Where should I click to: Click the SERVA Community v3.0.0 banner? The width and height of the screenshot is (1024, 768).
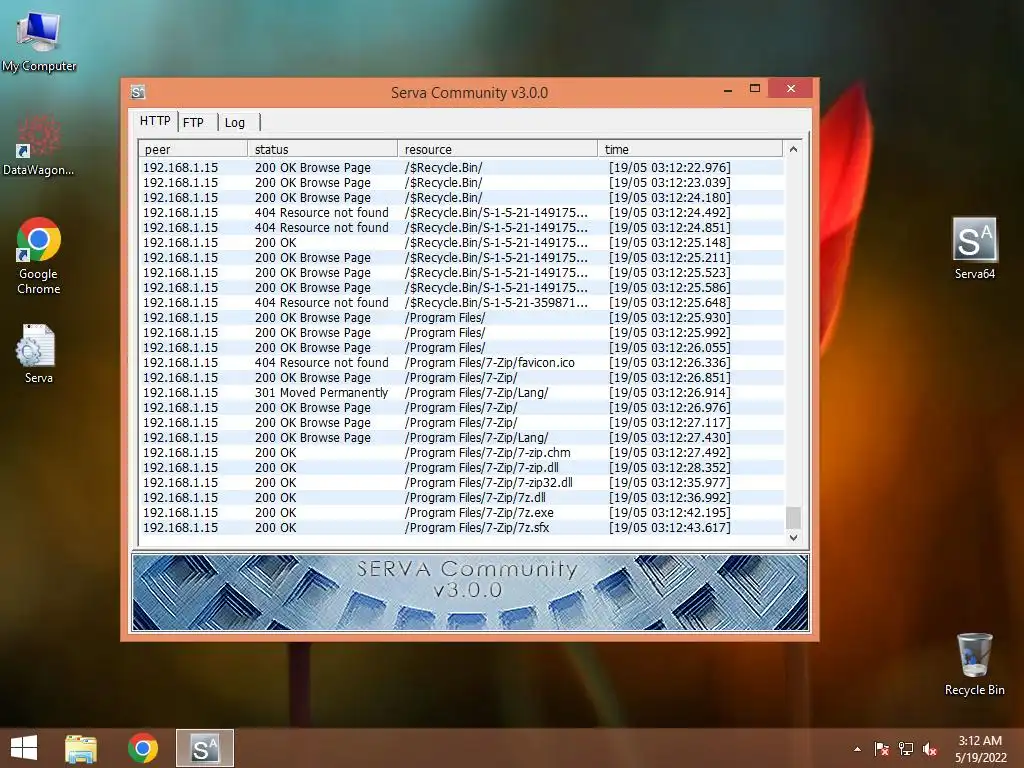pyautogui.click(x=470, y=592)
